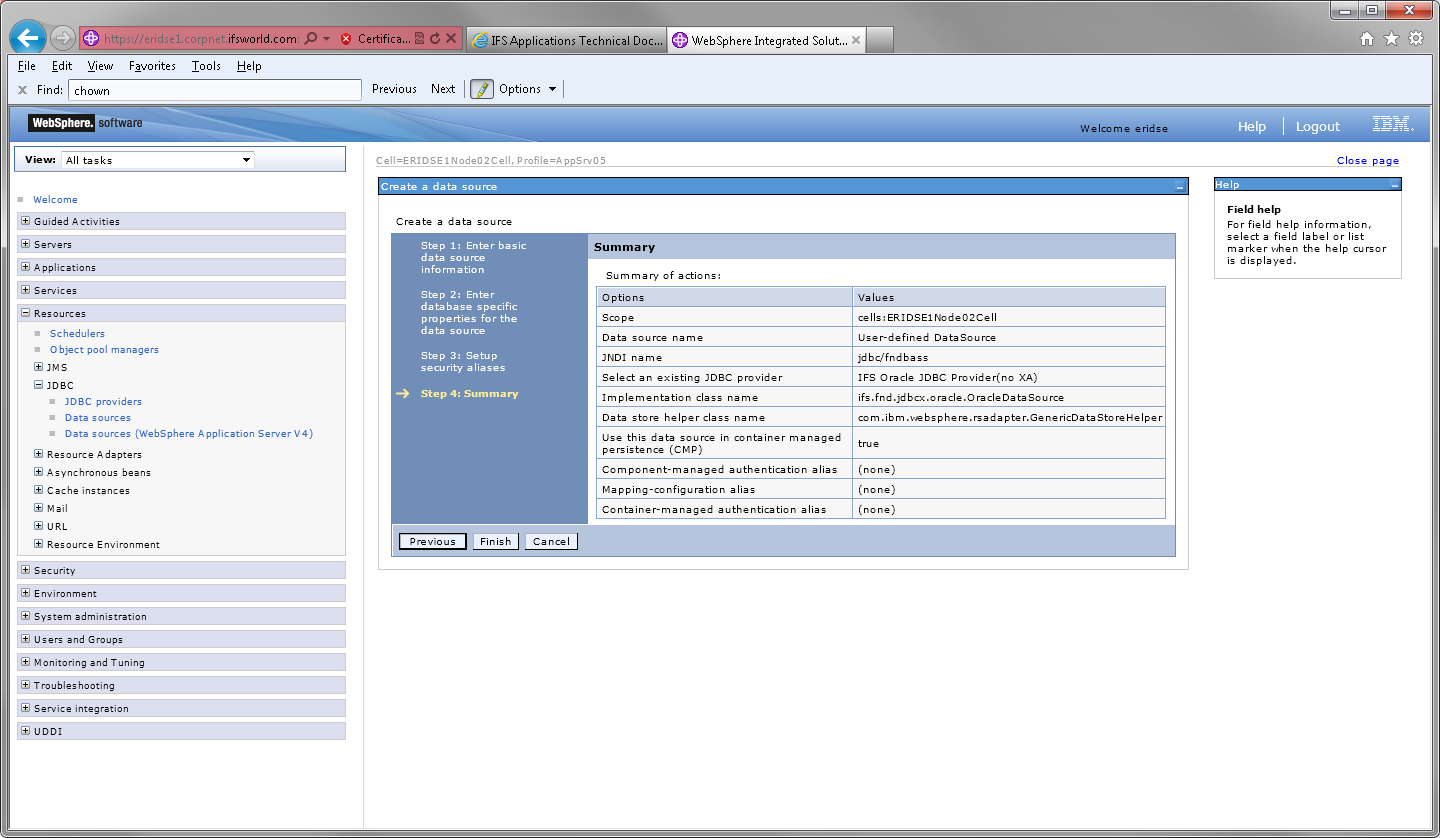
Task: Click Find Next button
Action: (x=443, y=89)
